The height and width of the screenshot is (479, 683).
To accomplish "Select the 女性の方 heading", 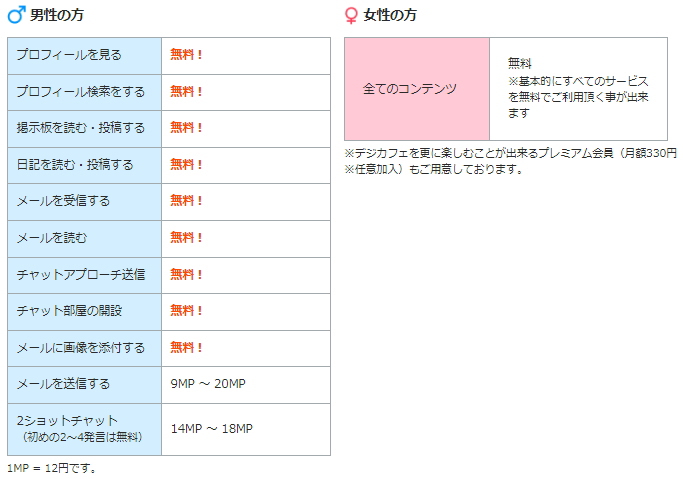I will pyautogui.click(x=390, y=15).
